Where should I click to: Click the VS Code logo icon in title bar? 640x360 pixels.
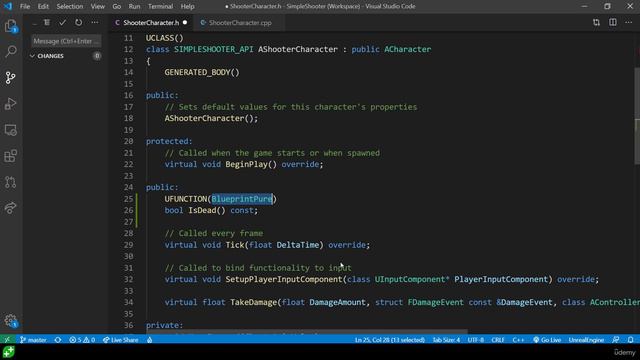click(8, 6)
